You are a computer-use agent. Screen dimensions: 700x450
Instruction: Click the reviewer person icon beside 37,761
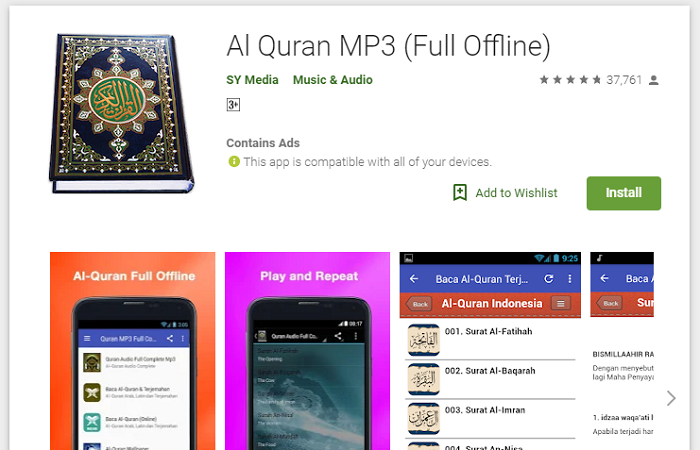tap(654, 80)
